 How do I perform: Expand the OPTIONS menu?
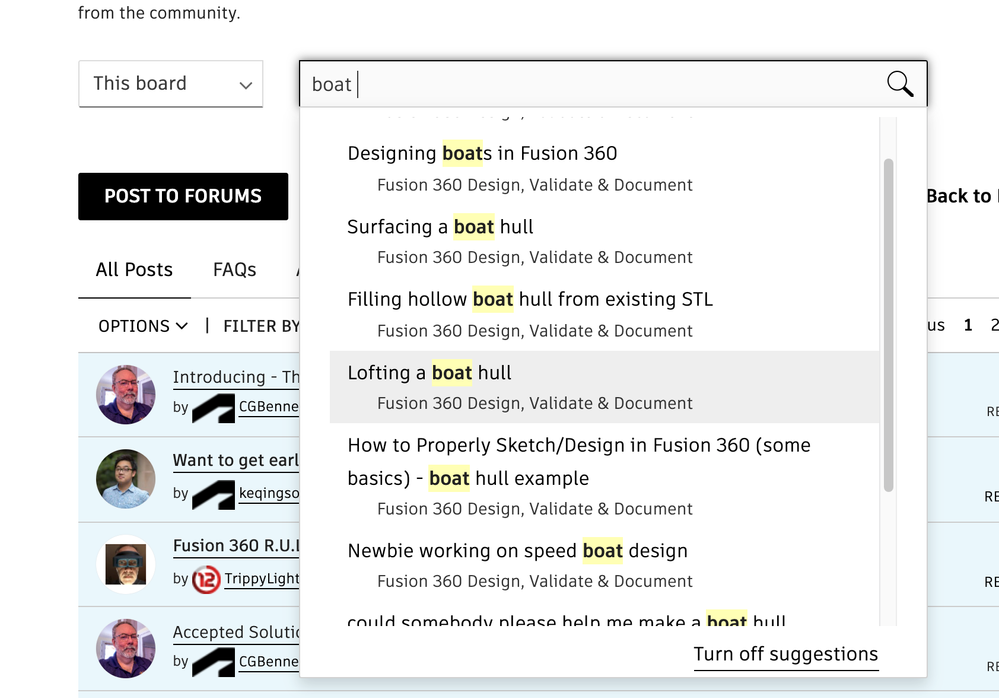tap(143, 326)
